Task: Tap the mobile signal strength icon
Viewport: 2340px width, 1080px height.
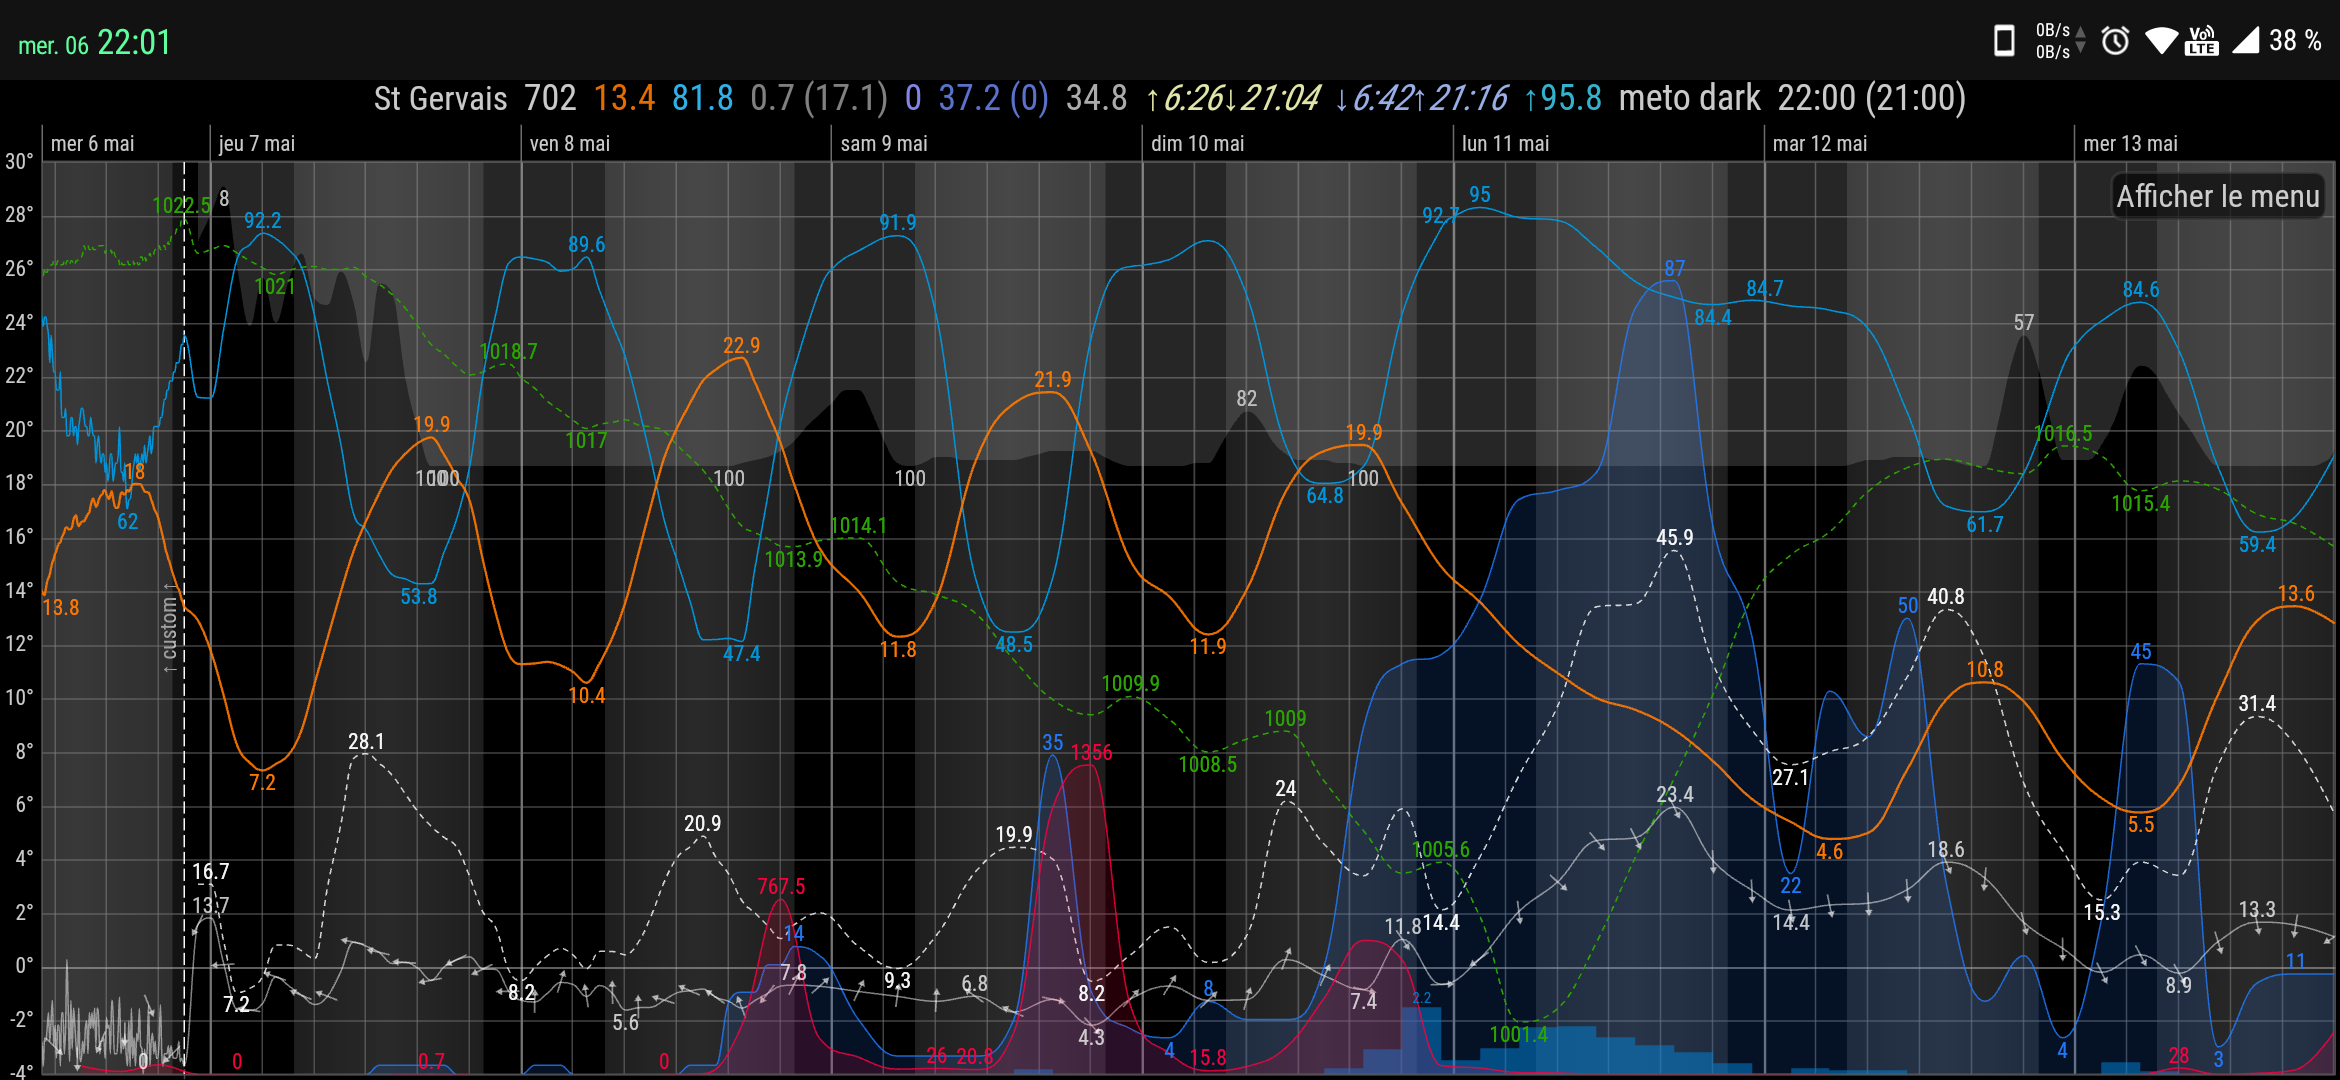Action: tap(2246, 40)
